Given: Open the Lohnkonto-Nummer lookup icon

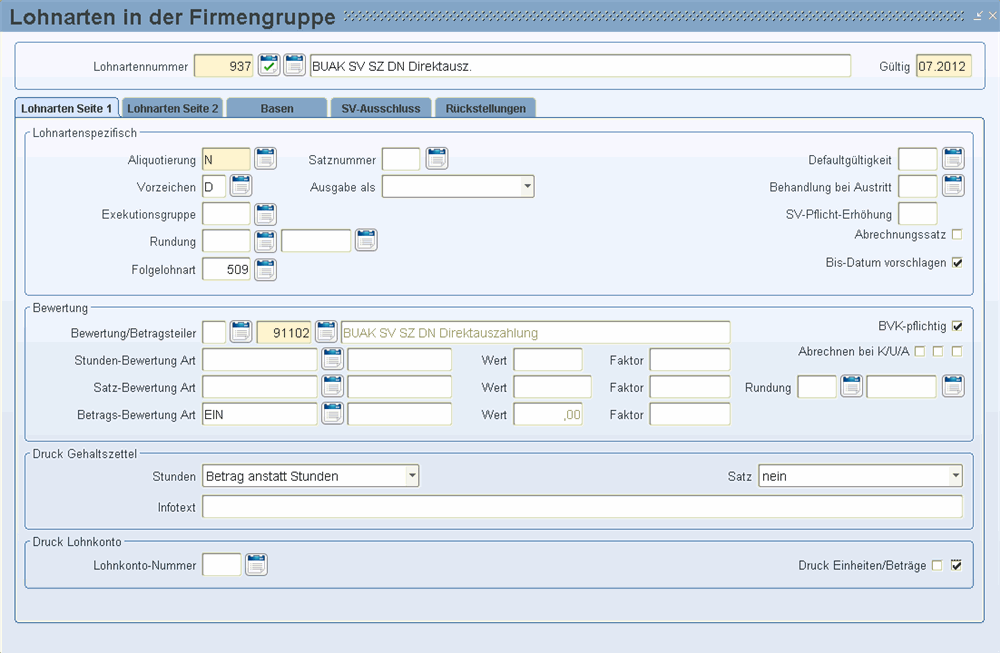Looking at the screenshot, I should pyautogui.click(x=256, y=564).
